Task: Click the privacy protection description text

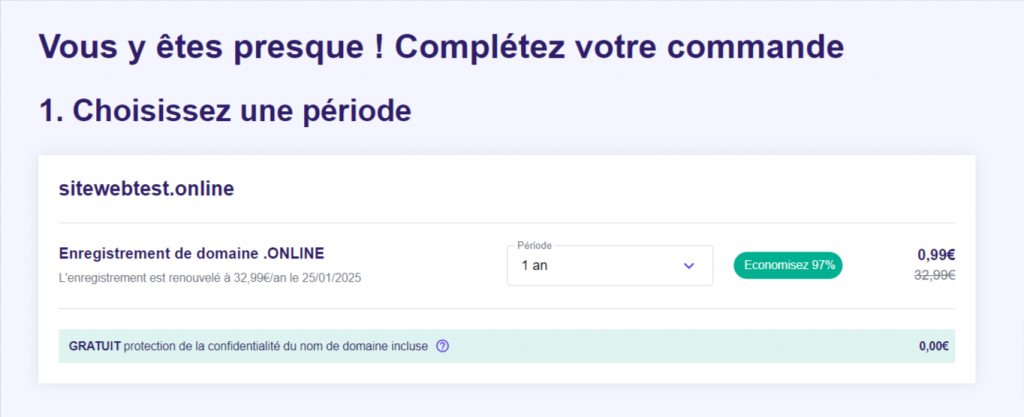Action: coord(275,346)
